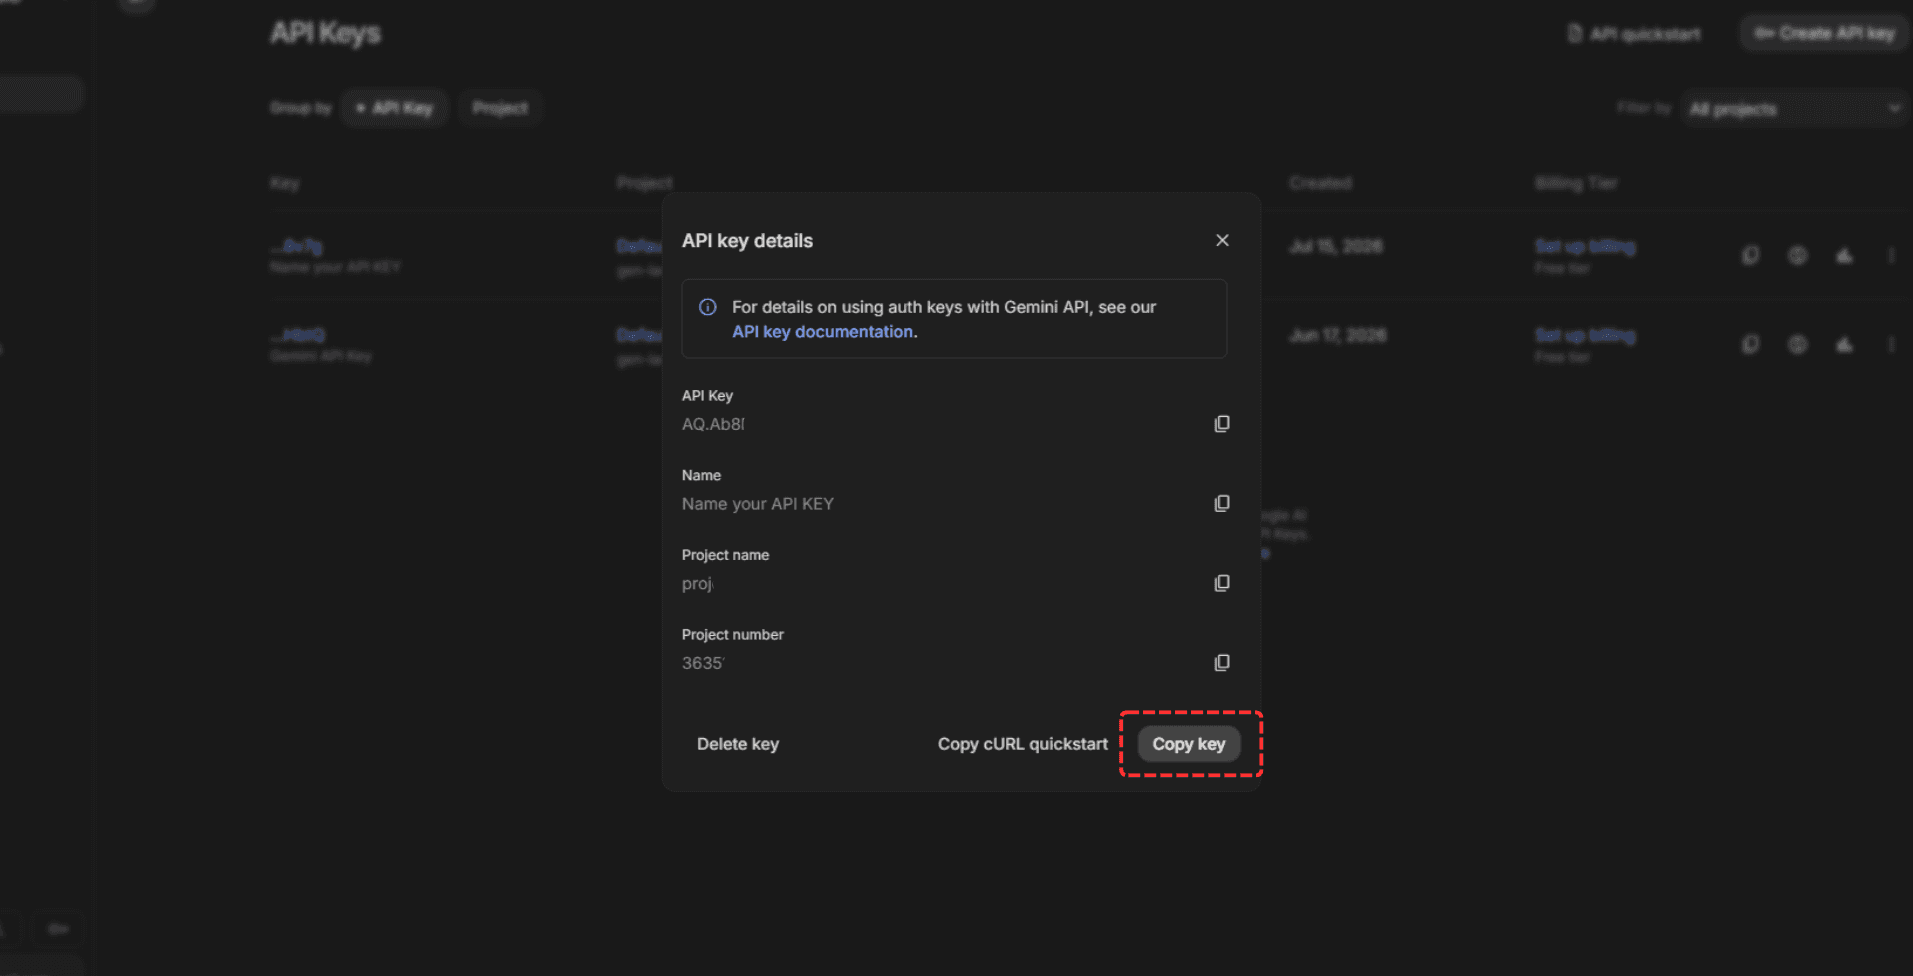Copy the Project name via its copy icon
The height and width of the screenshot is (976, 1913).
[x=1222, y=583]
